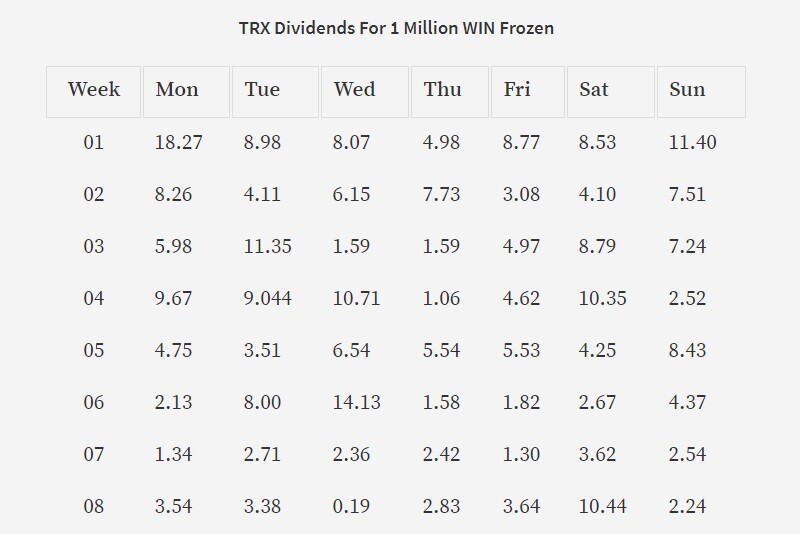
Task: Click the Thu column header
Action: [450, 92]
